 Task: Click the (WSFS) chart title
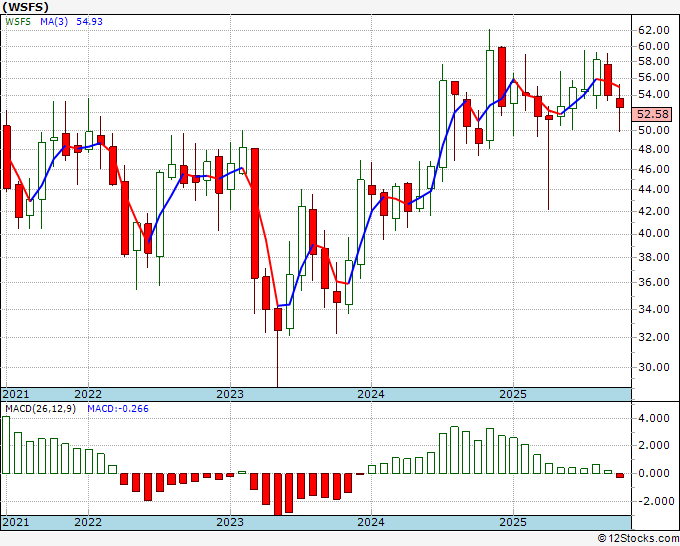(26, 7)
